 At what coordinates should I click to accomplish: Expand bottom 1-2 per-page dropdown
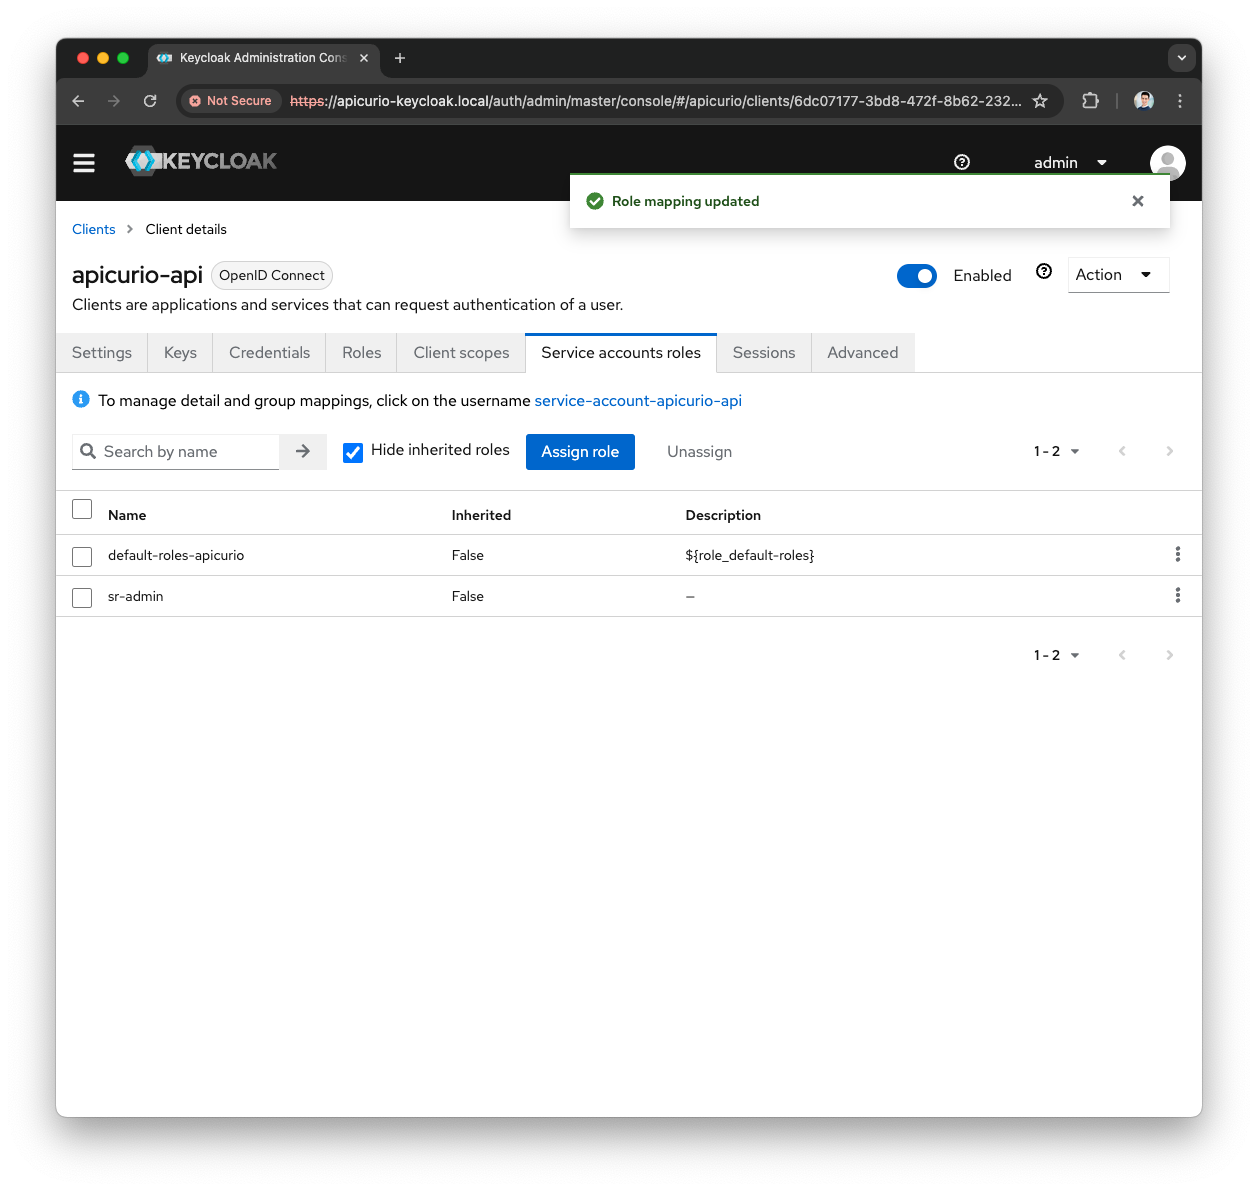point(1057,655)
